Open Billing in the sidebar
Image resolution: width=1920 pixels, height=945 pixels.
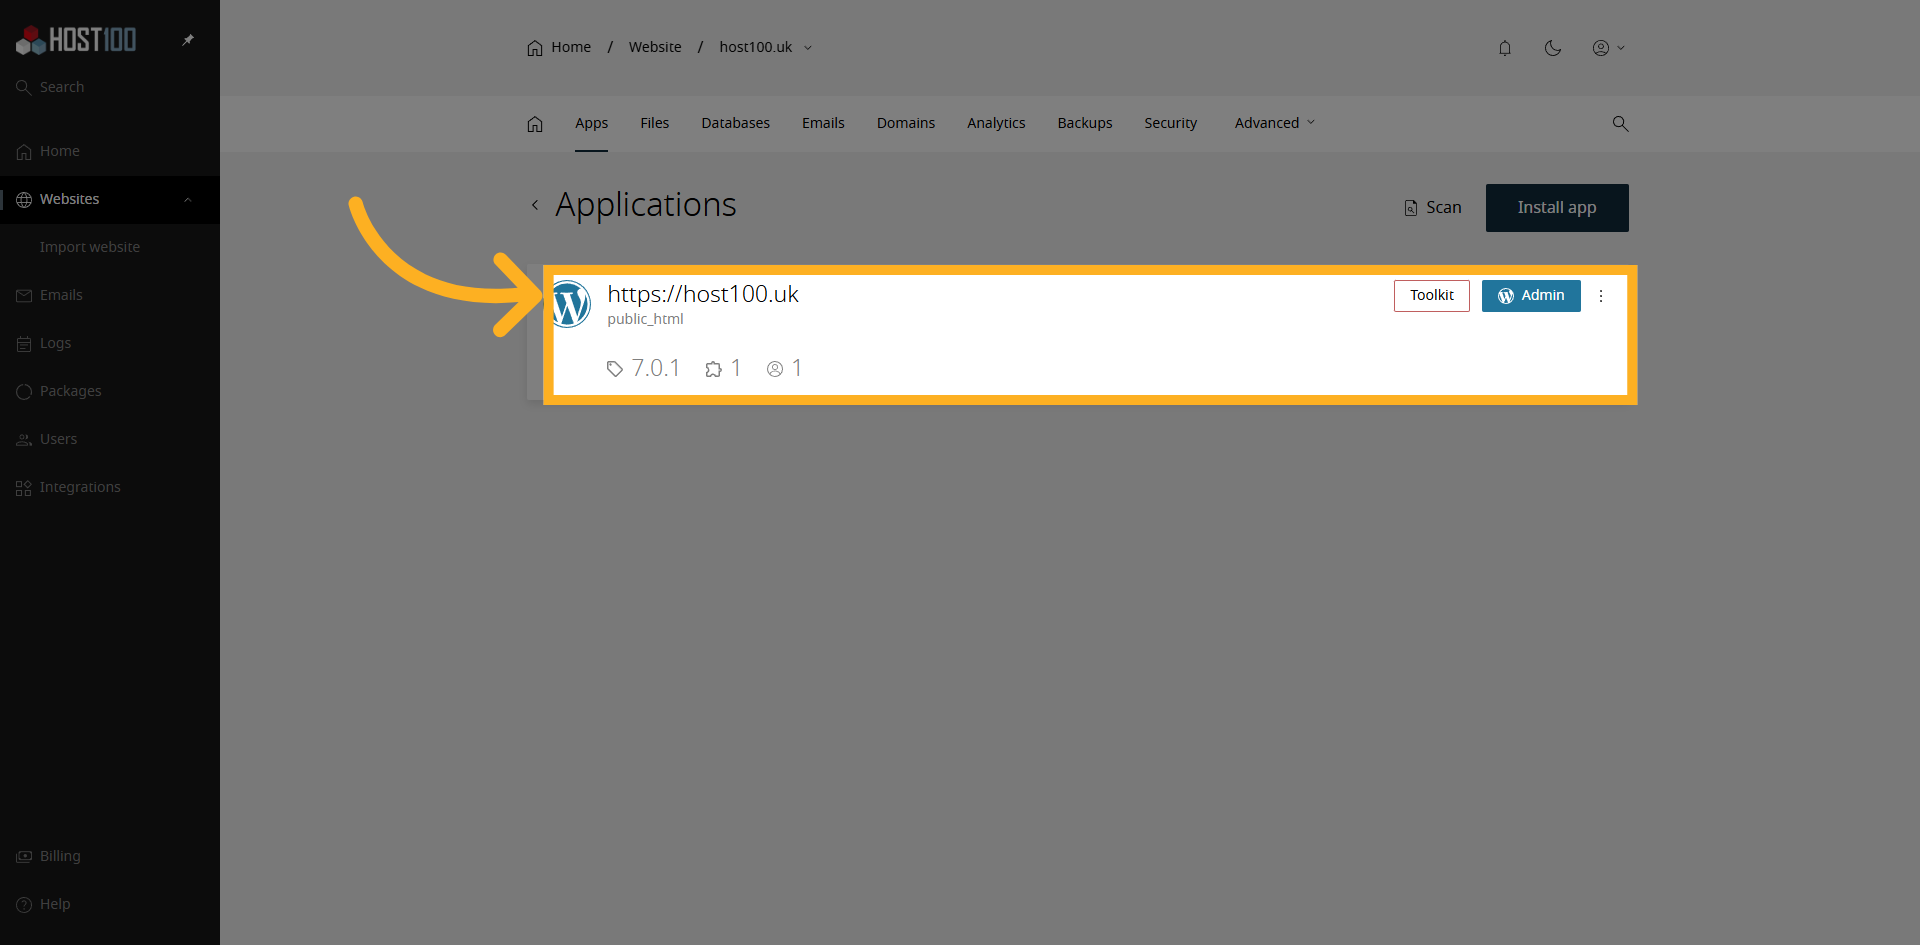(110, 856)
